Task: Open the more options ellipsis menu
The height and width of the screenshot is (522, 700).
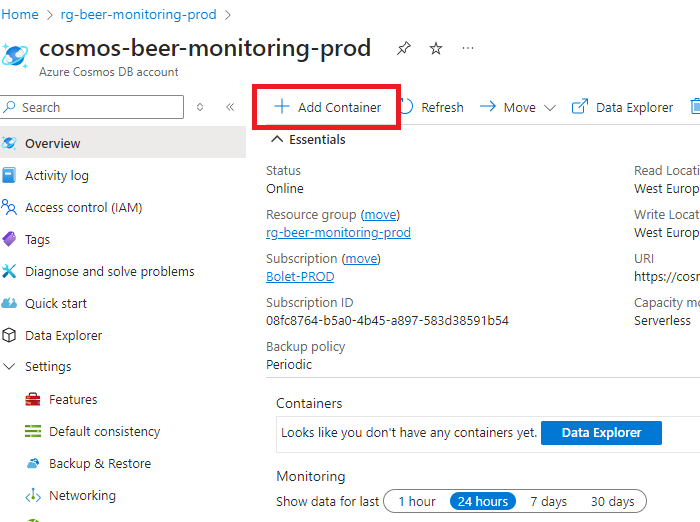Action: pos(468,48)
